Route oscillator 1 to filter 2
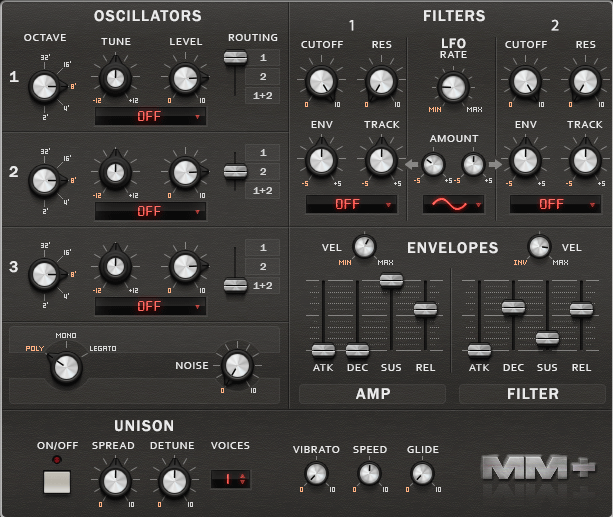This screenshot has height=517, width=613. pyautogui.click(x=263, y=77)
